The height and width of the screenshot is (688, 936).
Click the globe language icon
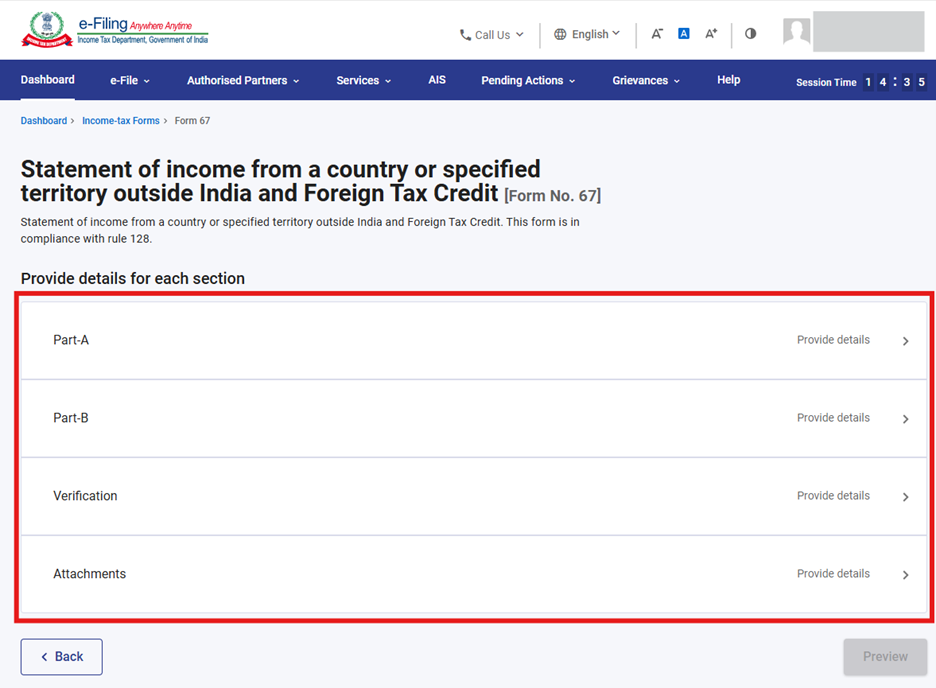tap(560, 34)
